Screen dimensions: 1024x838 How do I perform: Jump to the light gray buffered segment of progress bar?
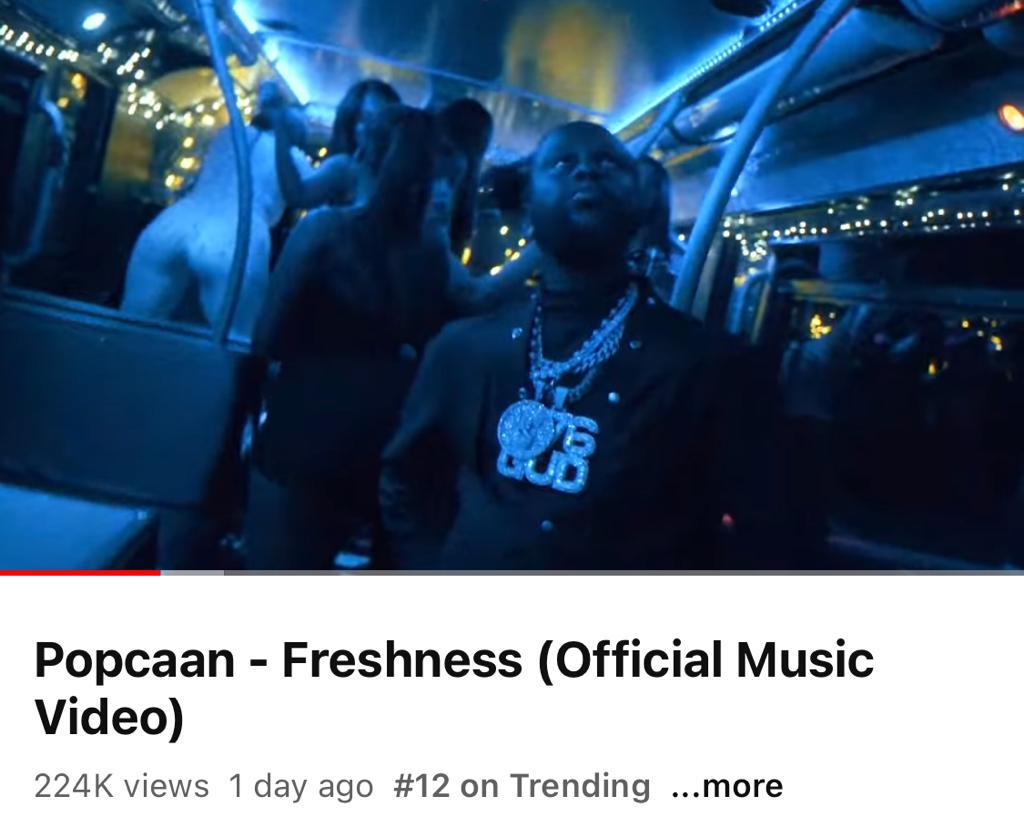(192, 573)
